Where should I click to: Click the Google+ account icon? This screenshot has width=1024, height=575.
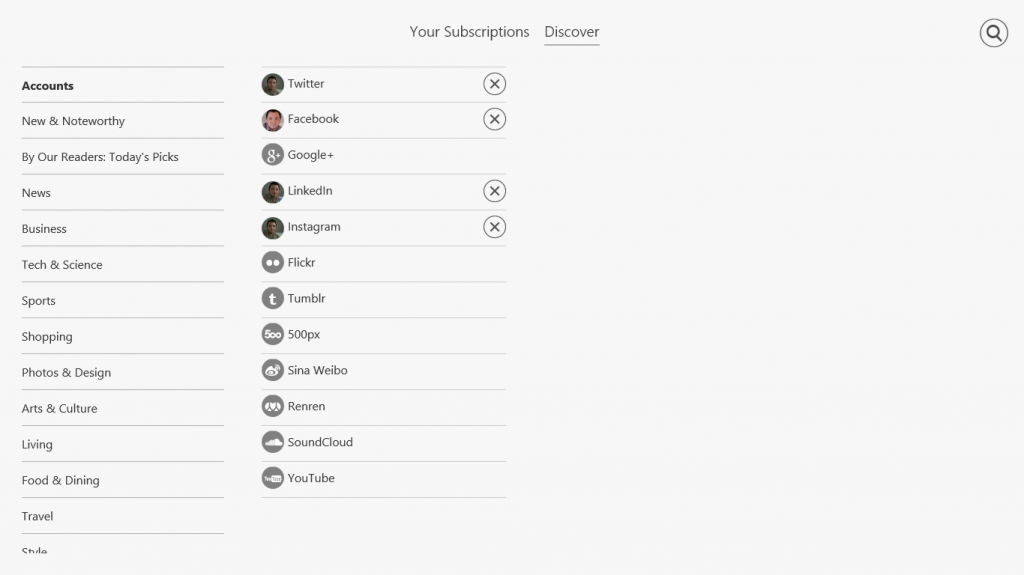click(272, 155)
